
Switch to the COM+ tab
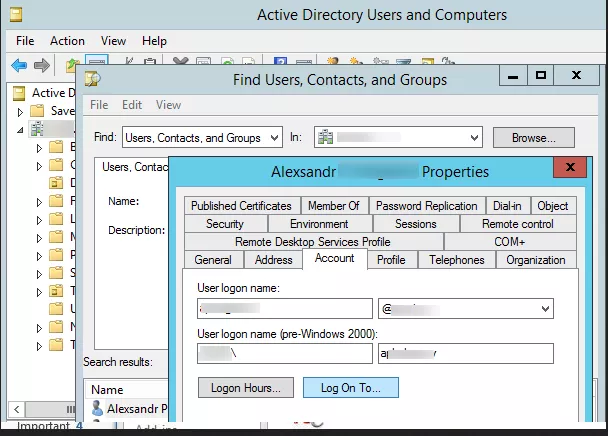(510, 242)
